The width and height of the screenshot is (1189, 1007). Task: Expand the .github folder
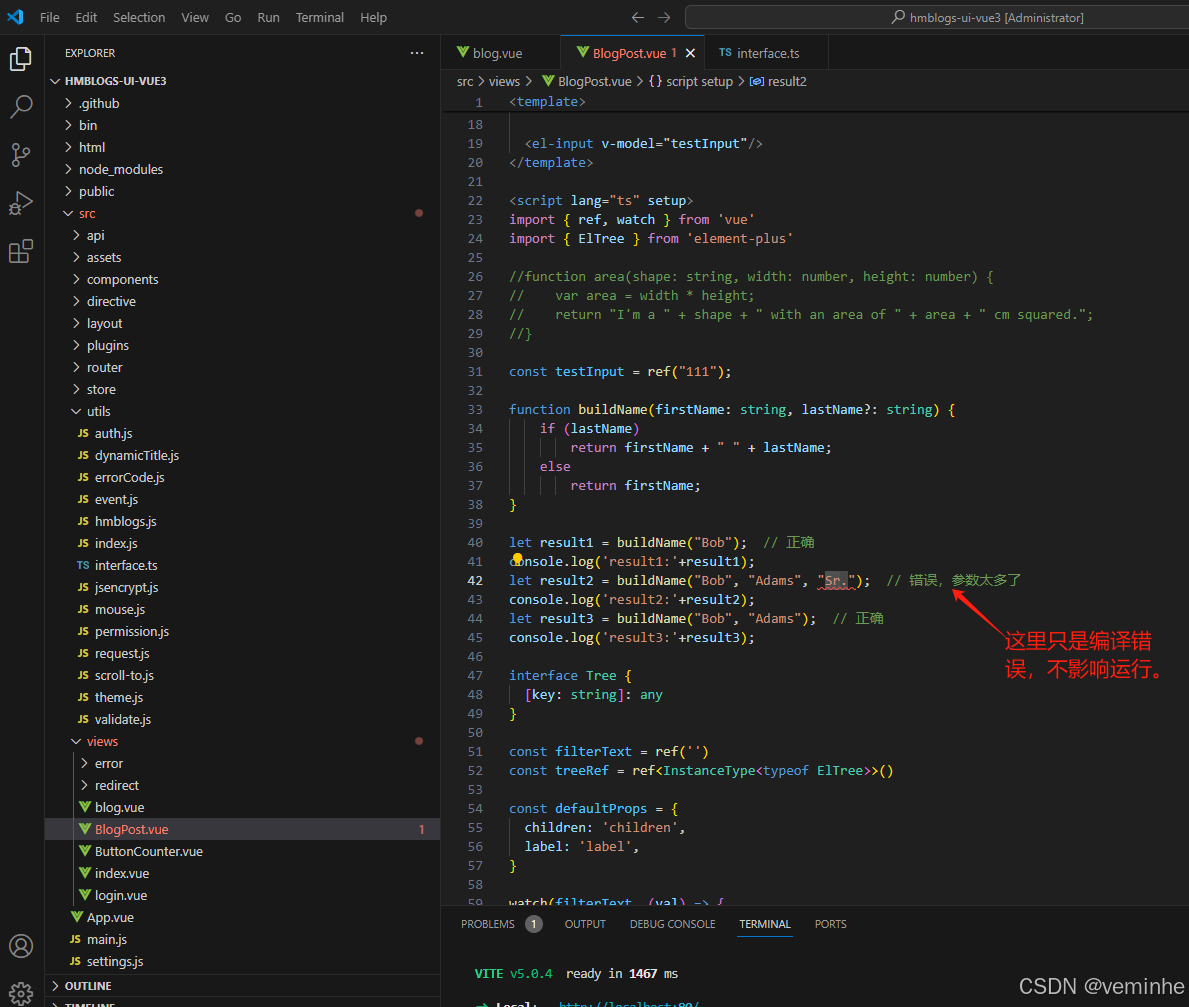pos(243,103)
